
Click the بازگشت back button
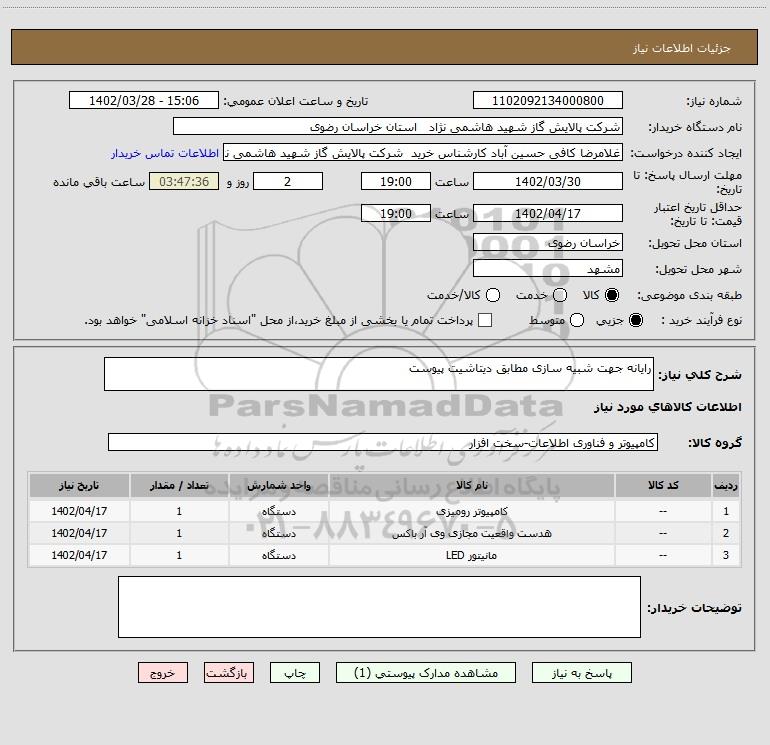click(229, 673)
